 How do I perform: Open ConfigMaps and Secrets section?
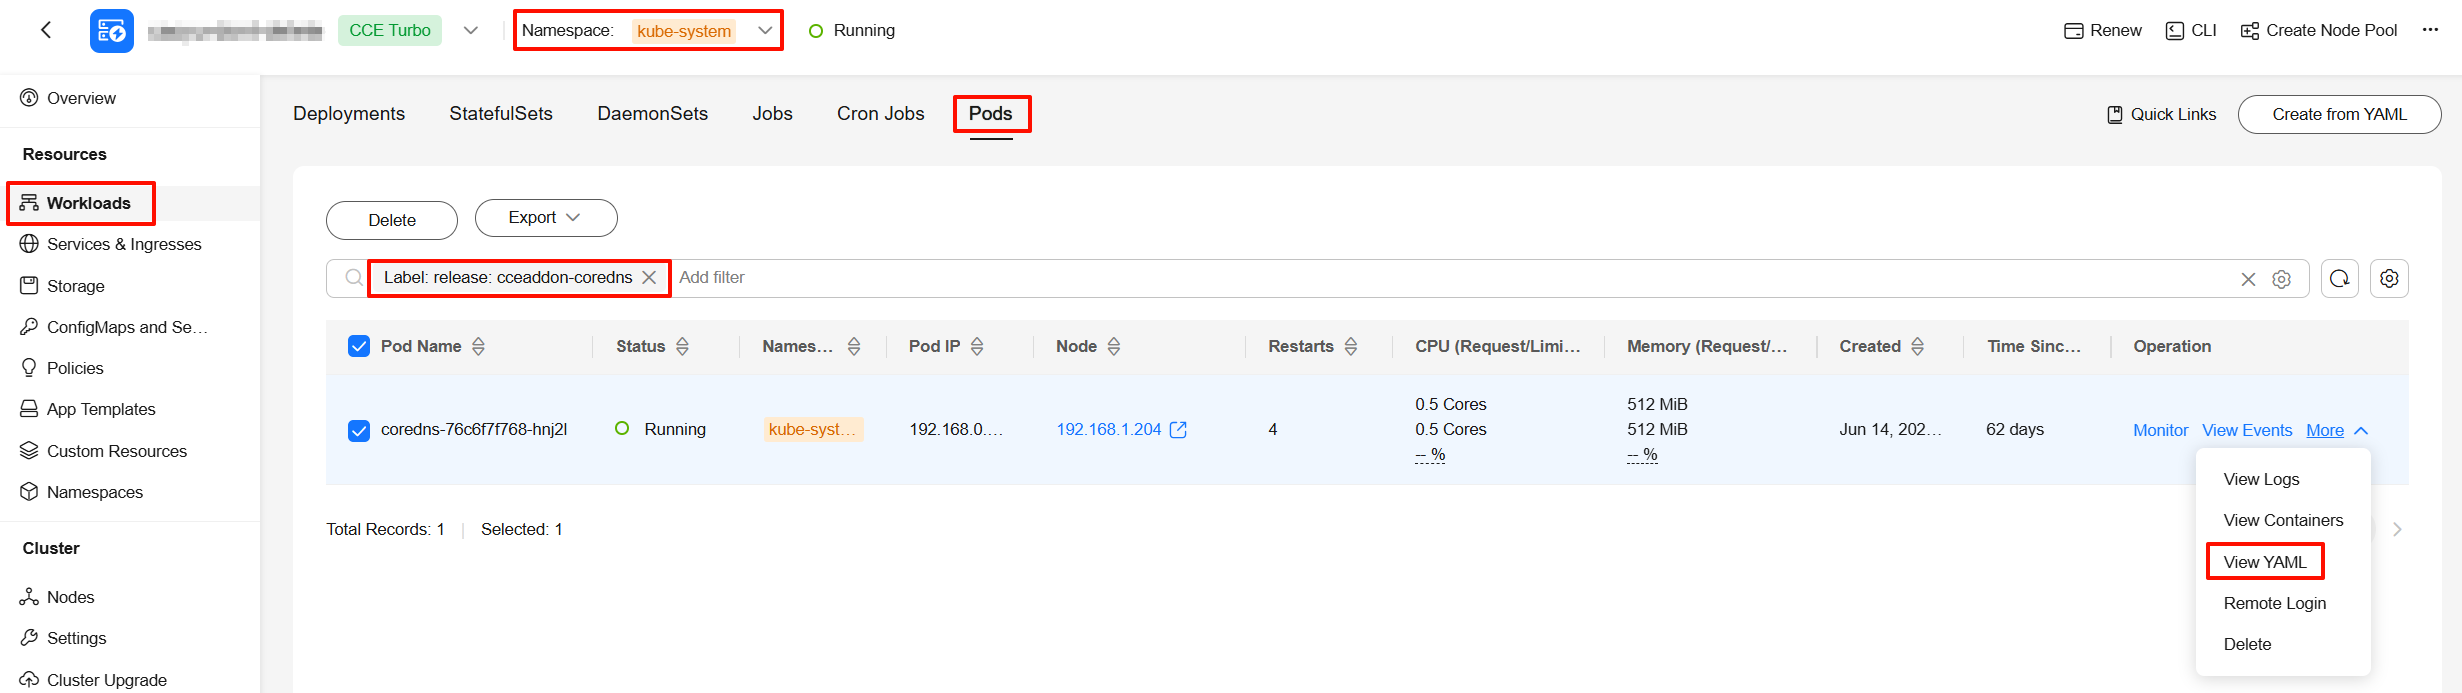(x=127, y=327)
